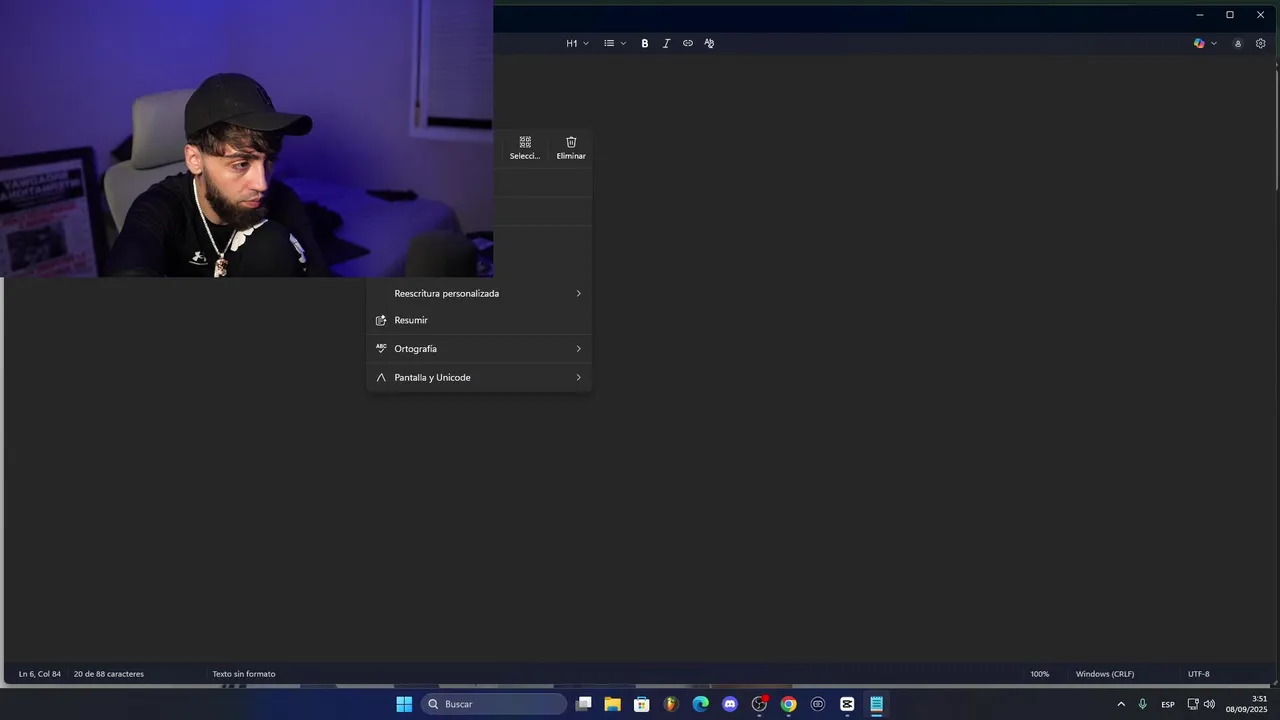Viewport: 1280px width, 720px height.
Task: Click the microphone icon in system tray
Action: coord(1142,704)
